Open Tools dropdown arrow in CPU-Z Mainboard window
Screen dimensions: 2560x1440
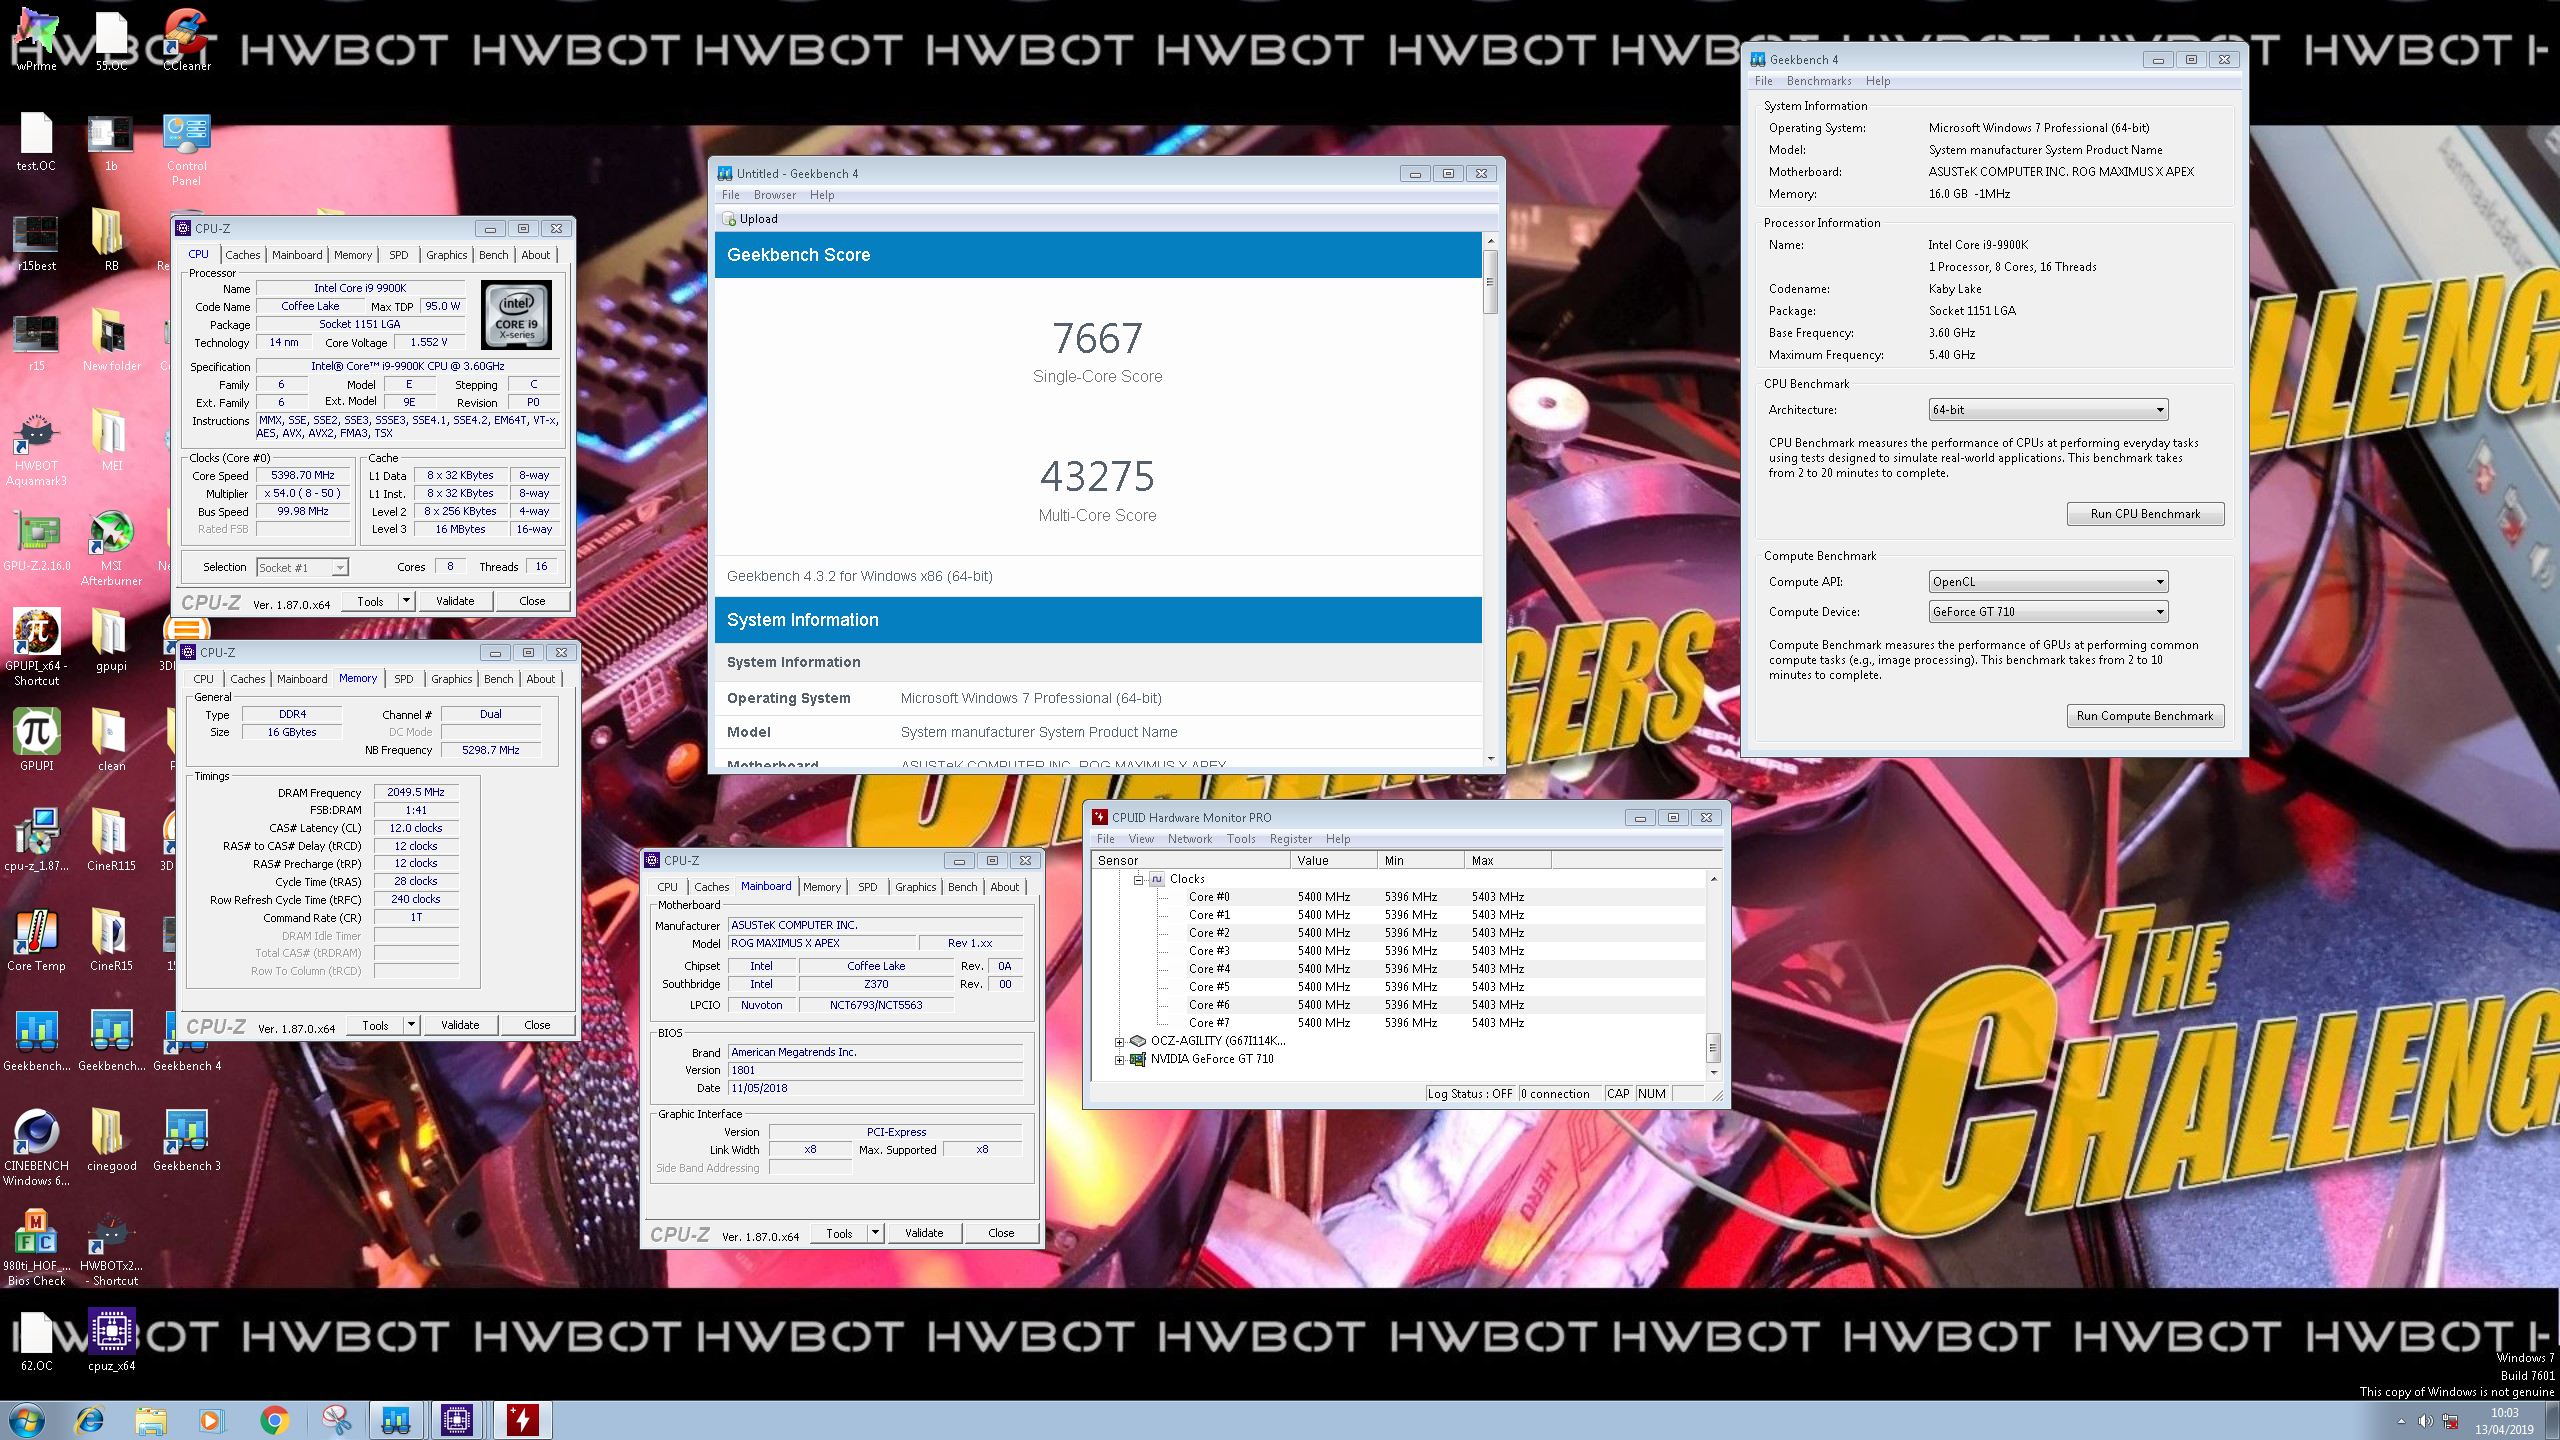[875, 1233]
